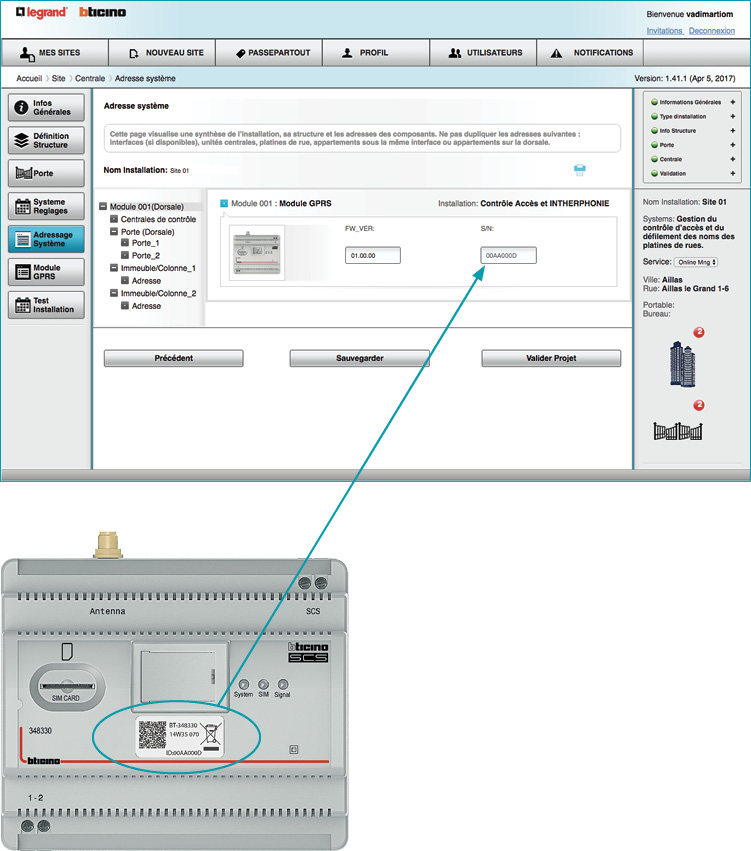
Task: Collapse the Immeuble/Colonne_1 tree node
Action: coord(114,268)
